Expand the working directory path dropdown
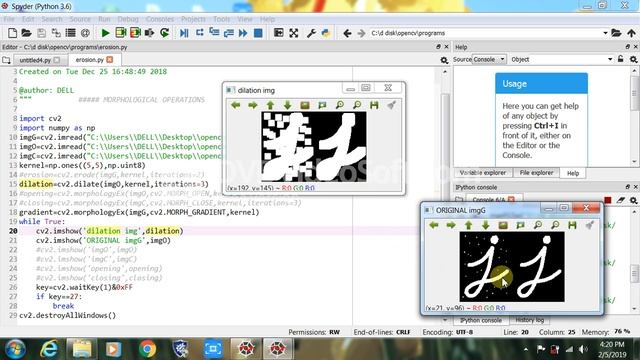This screenshot has height=360, width=640. pos(605,33)
